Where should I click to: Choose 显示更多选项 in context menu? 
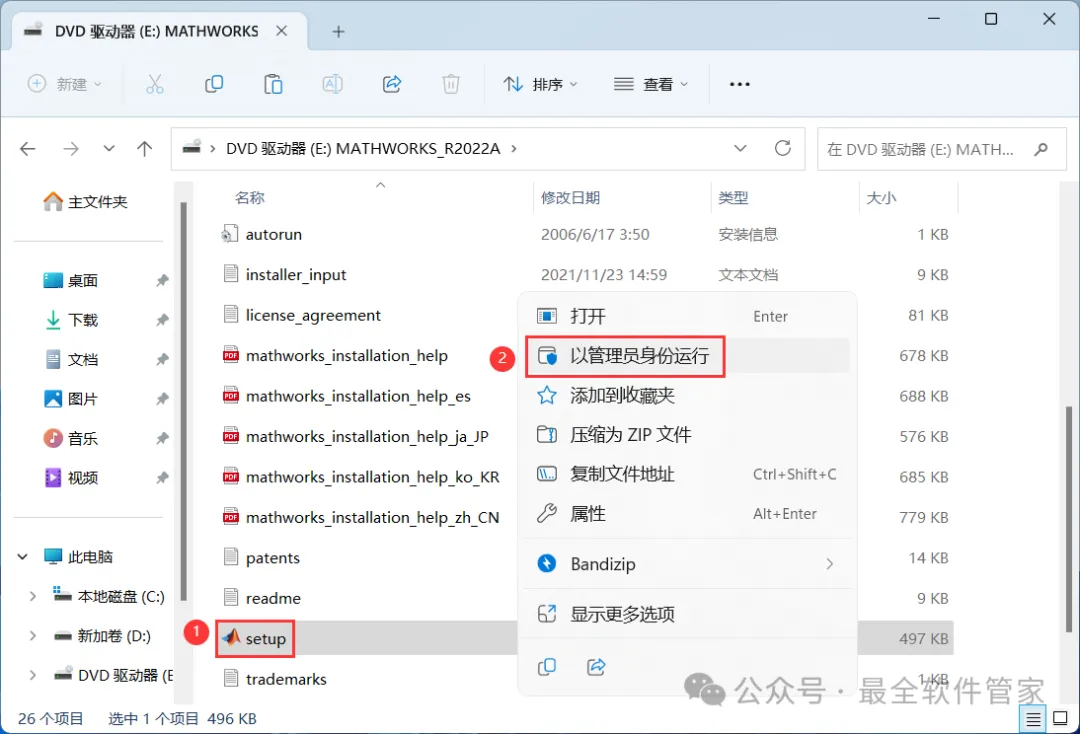point(687,614)
